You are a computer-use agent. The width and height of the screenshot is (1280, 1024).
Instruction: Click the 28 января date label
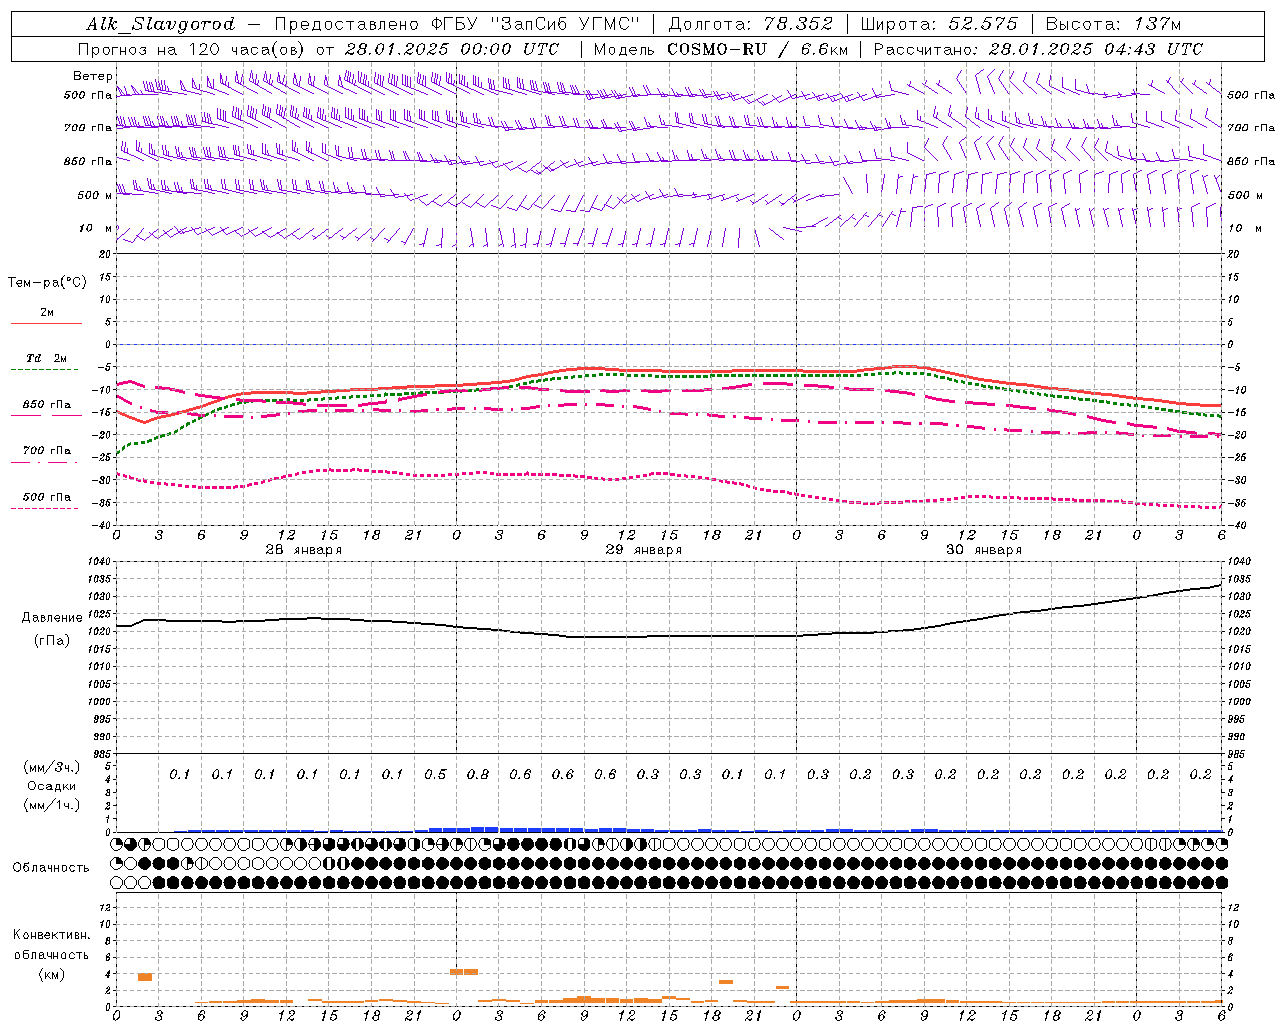[x=304, y=550]
